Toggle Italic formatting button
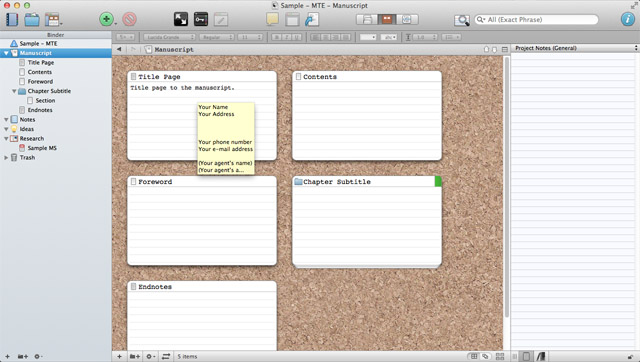640x362 pixels. pos(287,37)
